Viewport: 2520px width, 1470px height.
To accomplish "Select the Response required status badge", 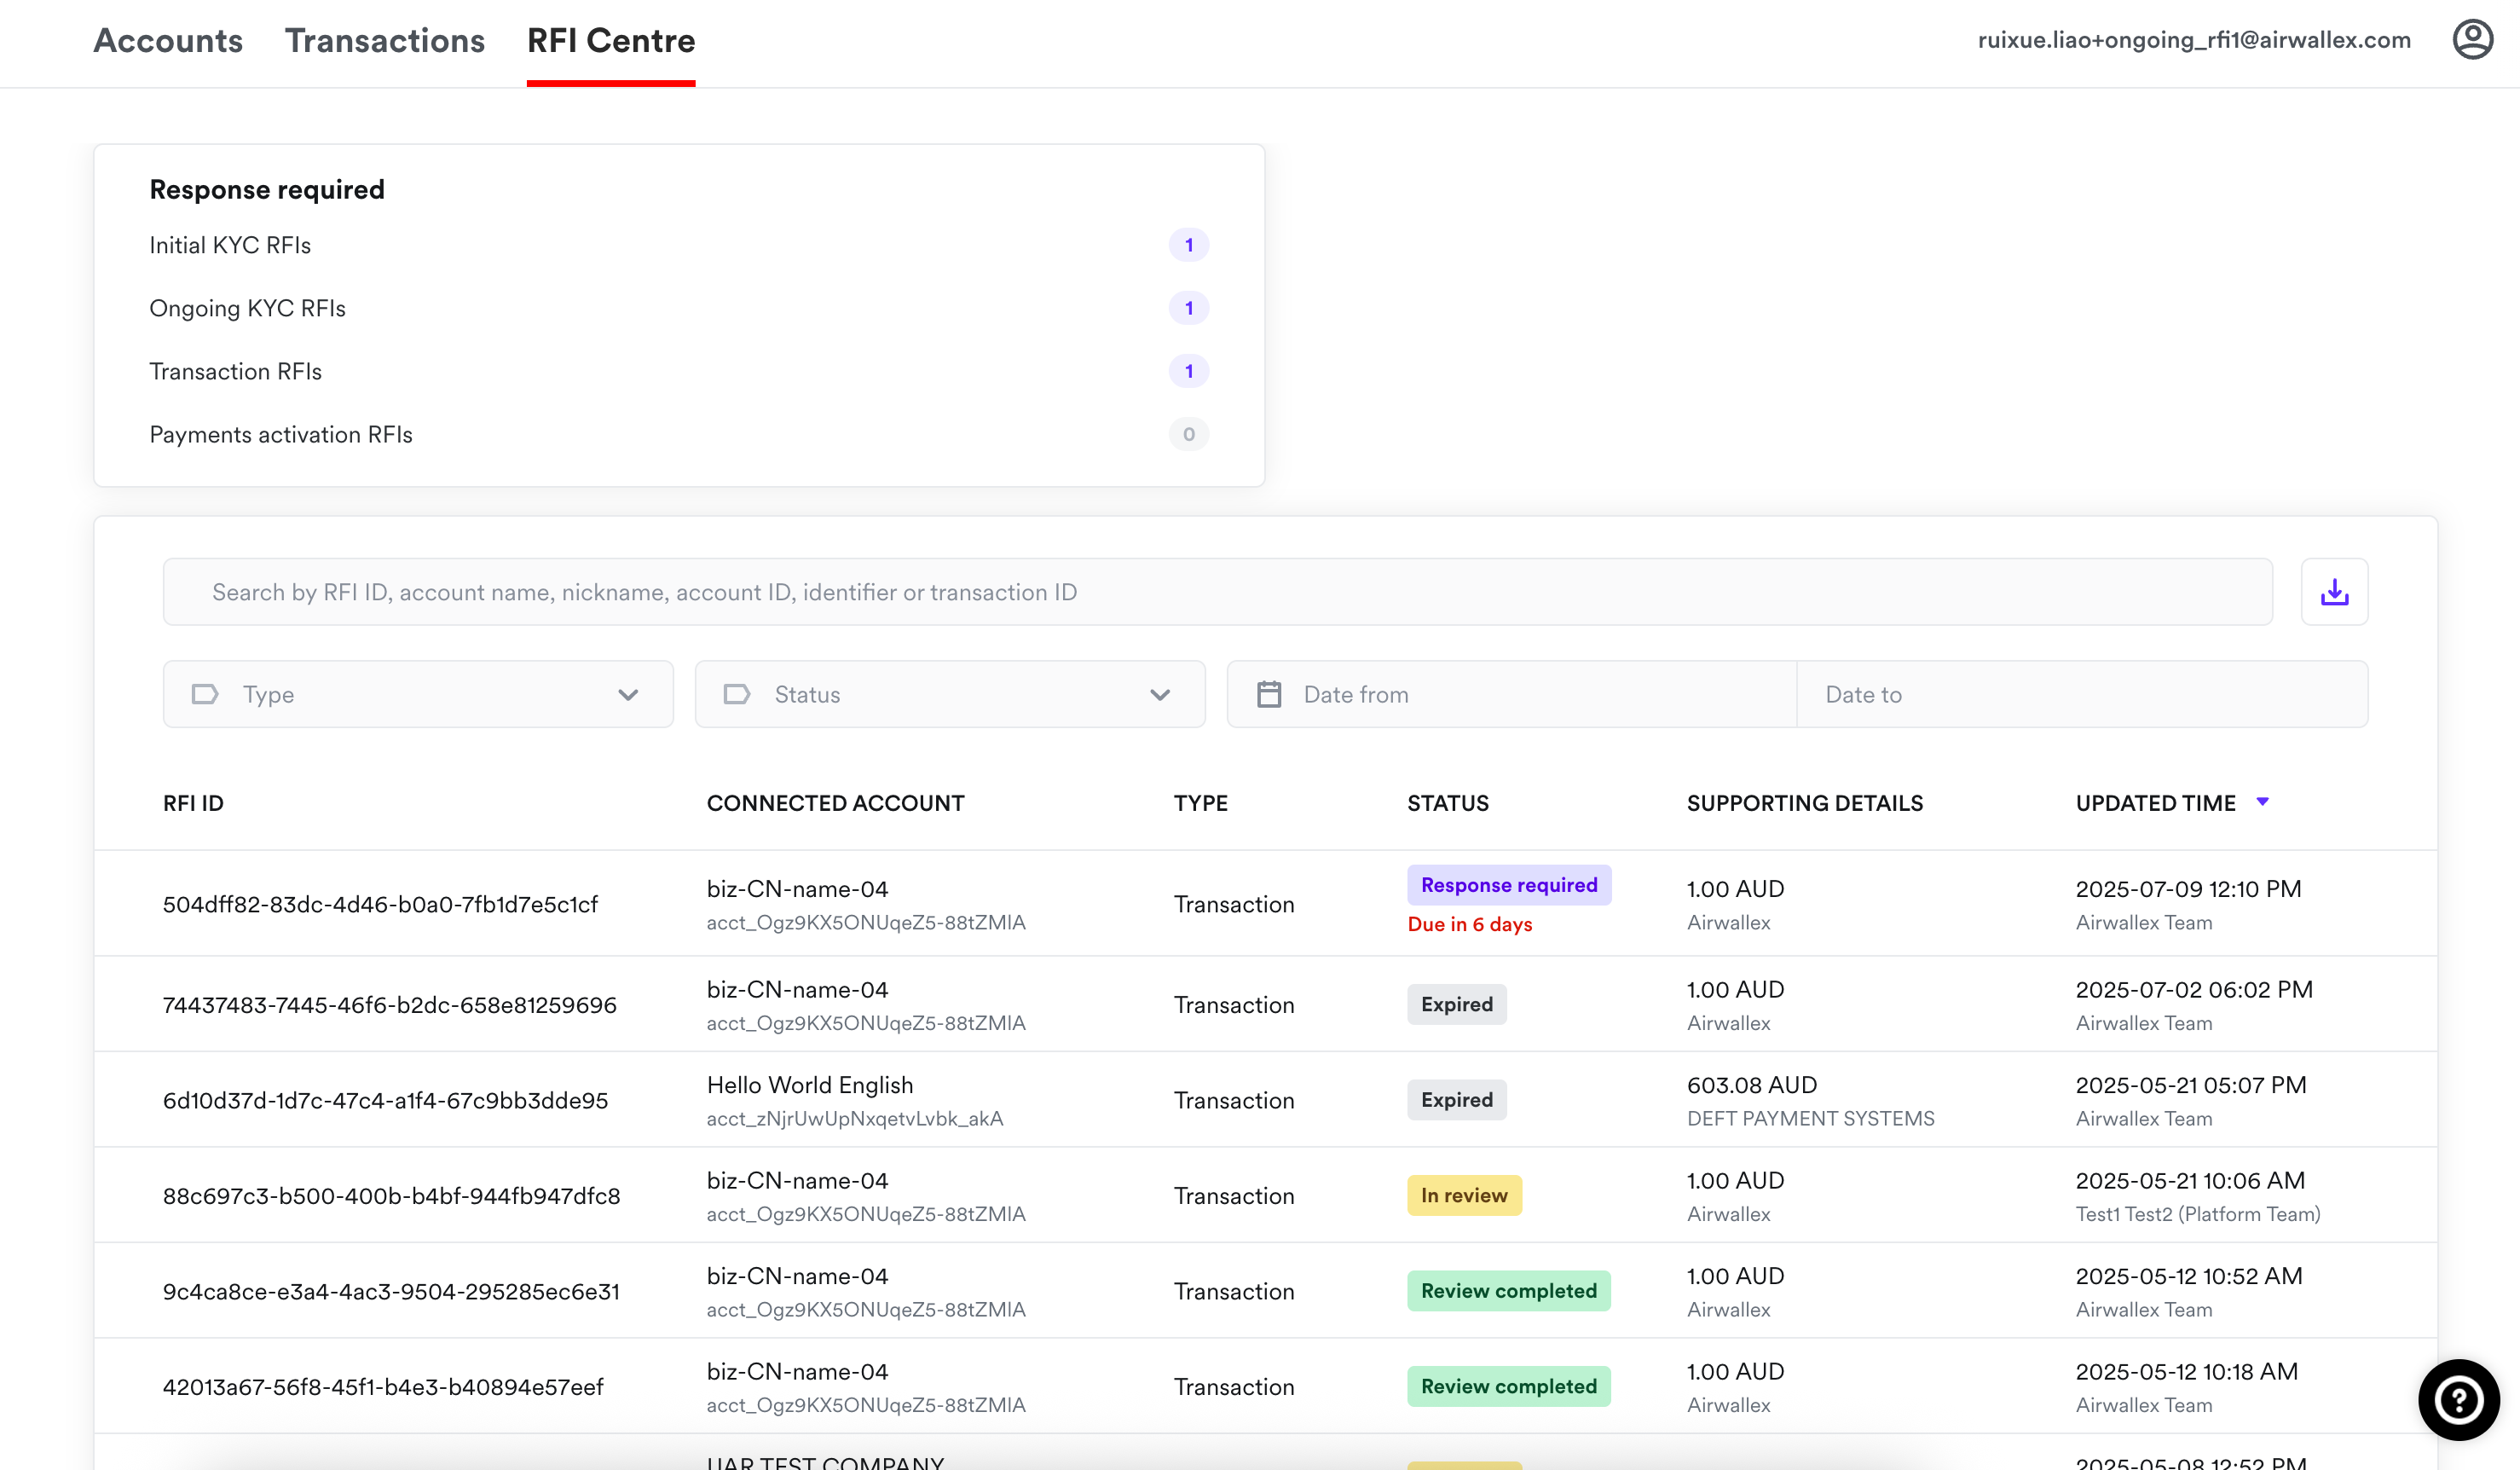I will point(1508,884).
